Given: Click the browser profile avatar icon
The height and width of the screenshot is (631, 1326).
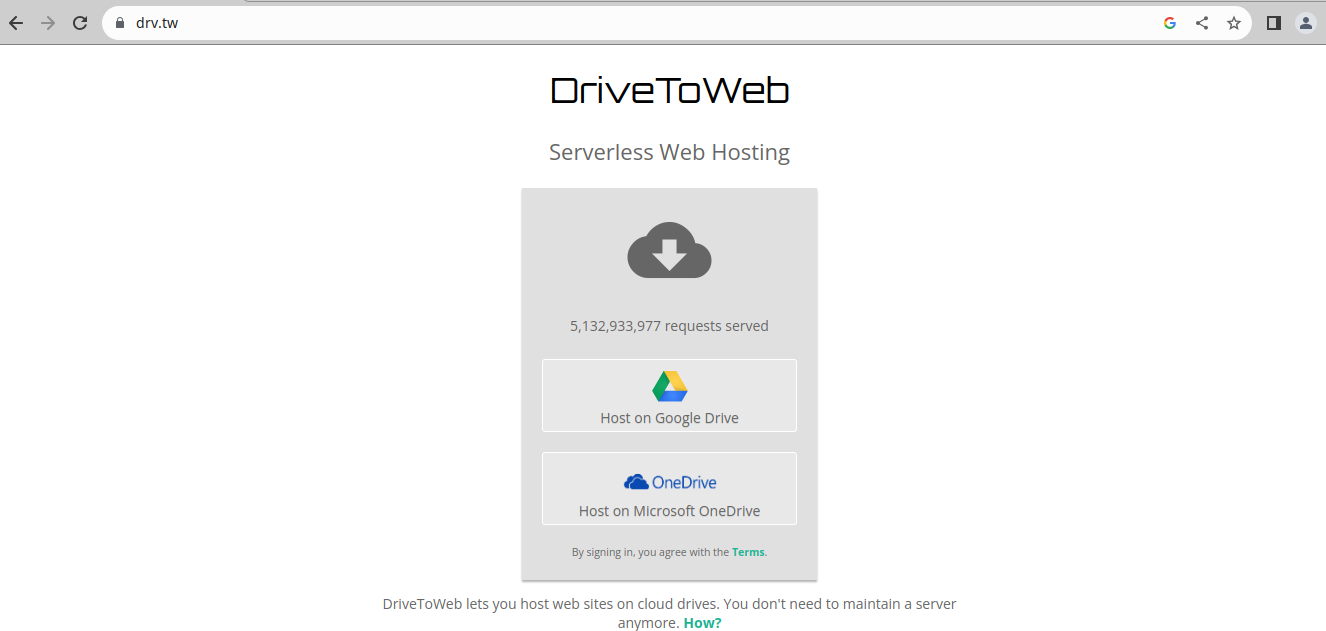Looking at the screenshot, I should click(x=1305, y=22).
